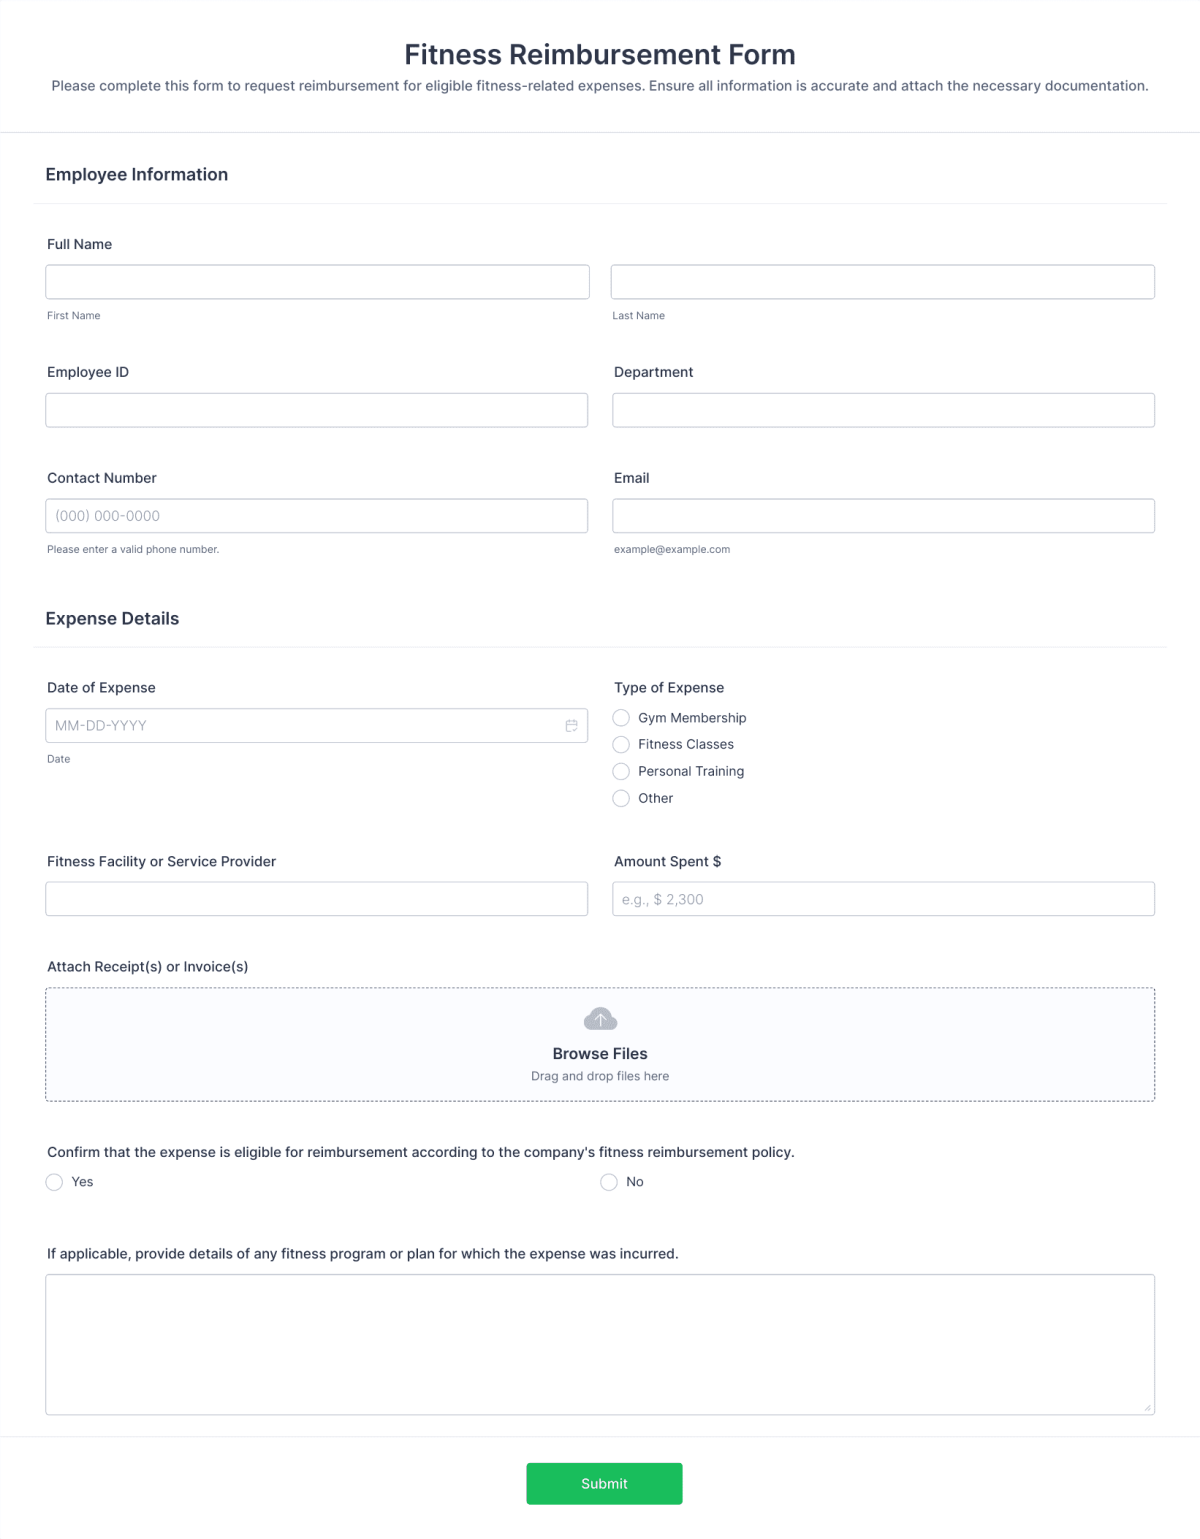
Task: Focus the Employee ID field
Action: [x=317, y=409]
